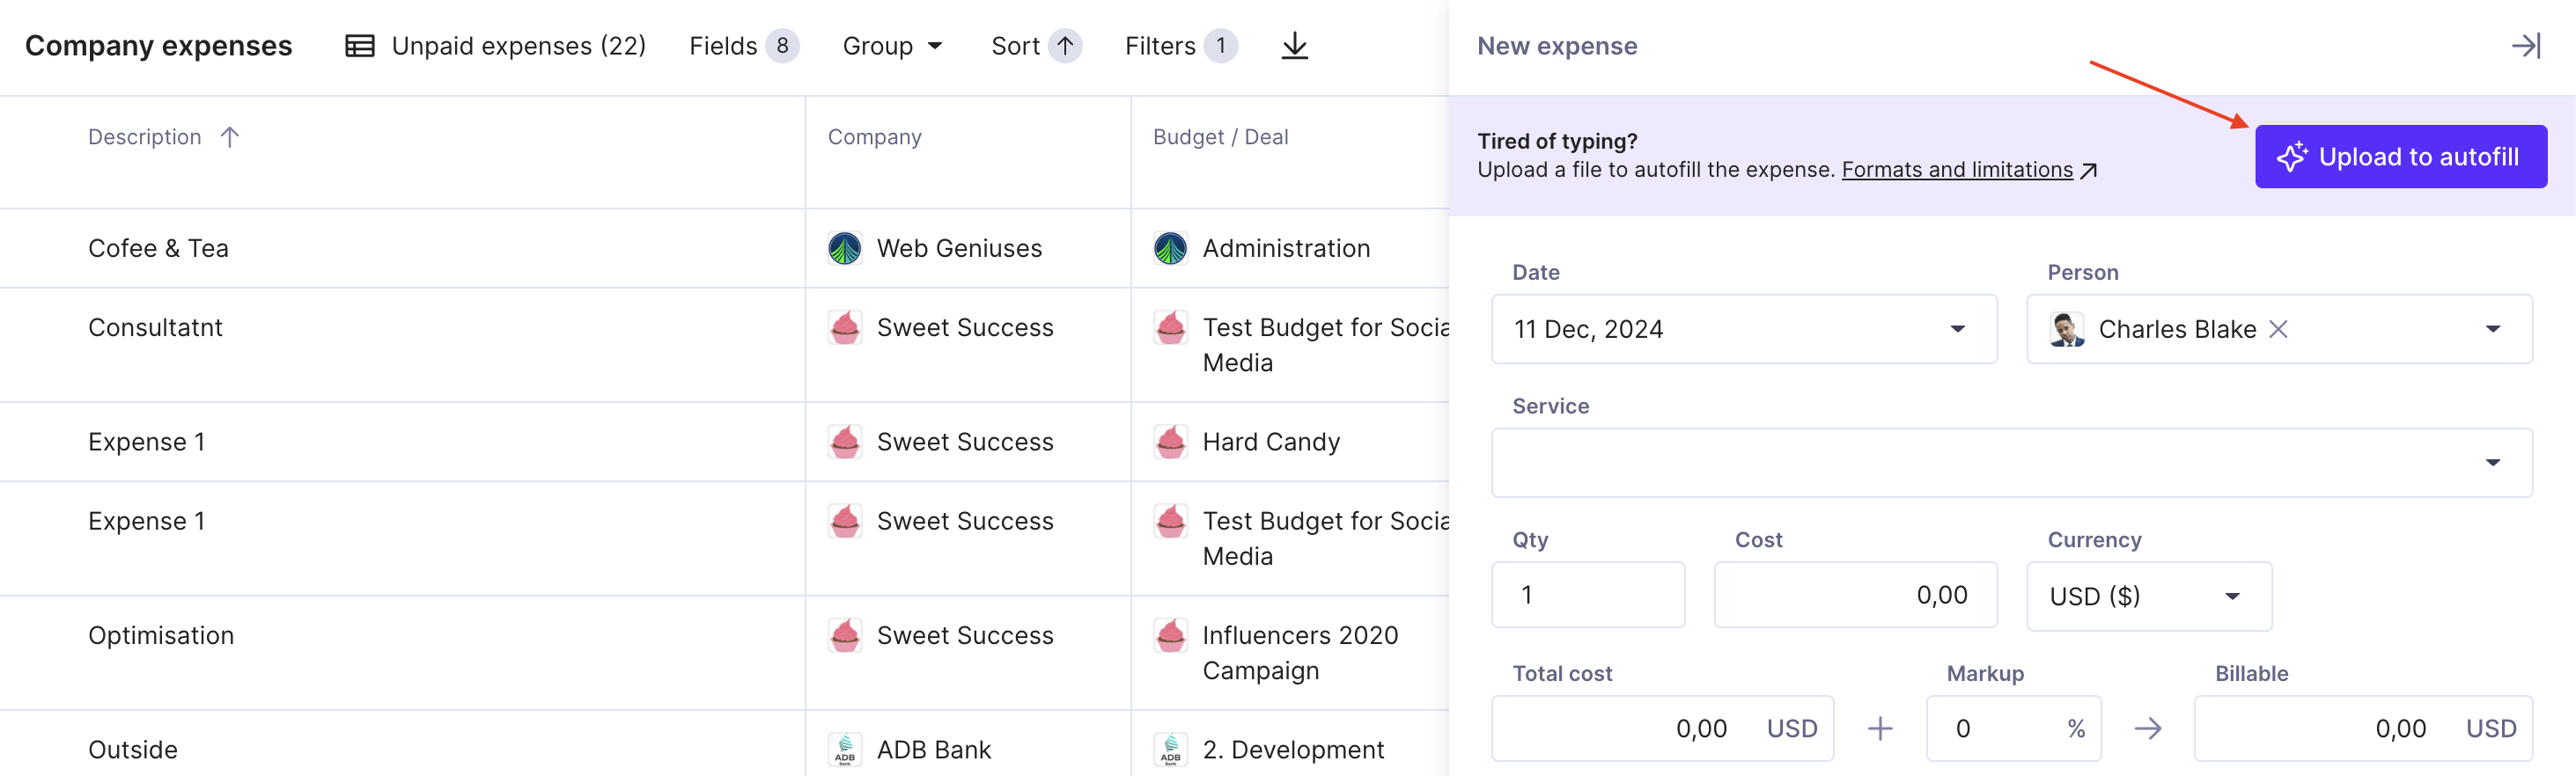
Task: Click Sweet Success company in Optimisation row
Action: point(968,653)
